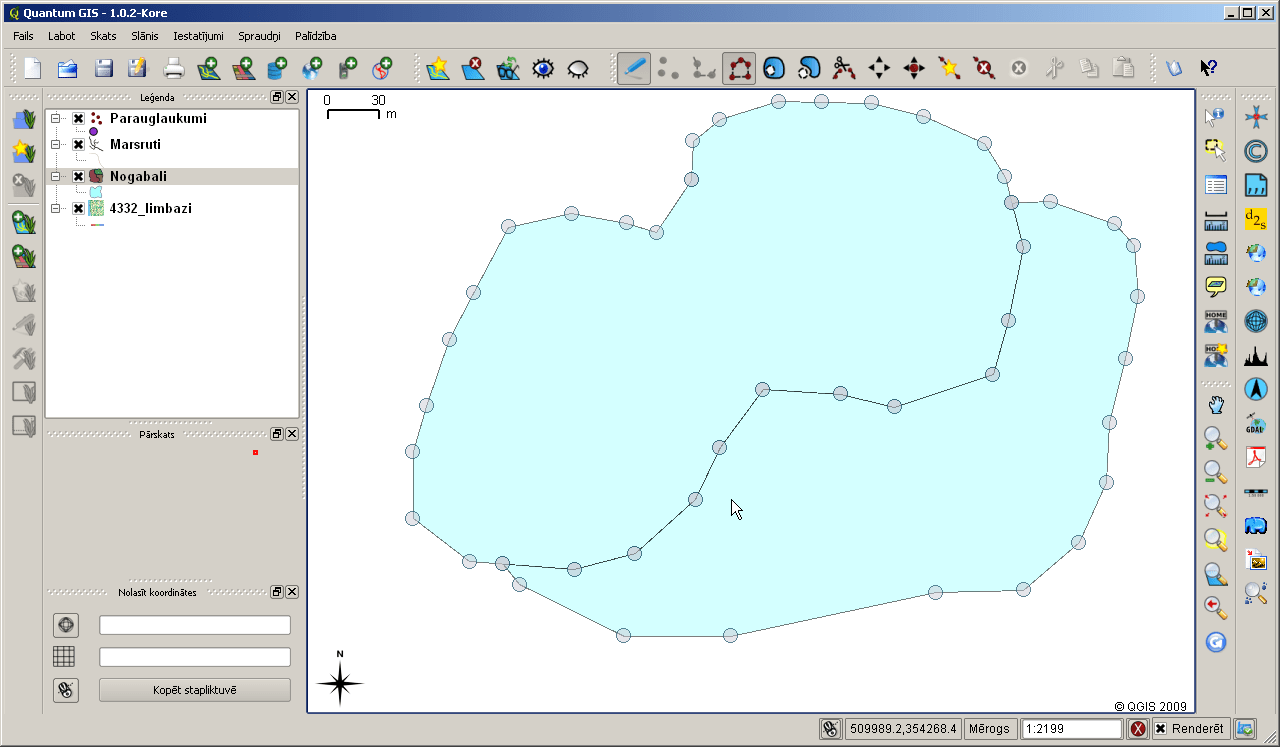This screenshot has width=1280, height=747.
Task: Click the Nogabali light blue fill swatch
Action: (96, 191)
